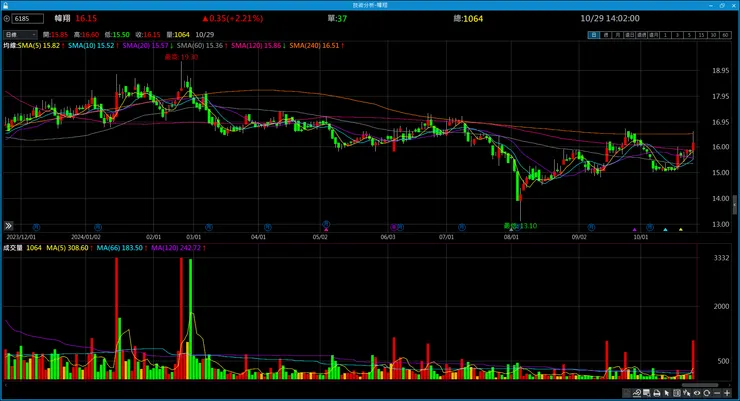Click the highest price label 19.30
The width and height of the screenshot is (740, 401).
[181, 57]
